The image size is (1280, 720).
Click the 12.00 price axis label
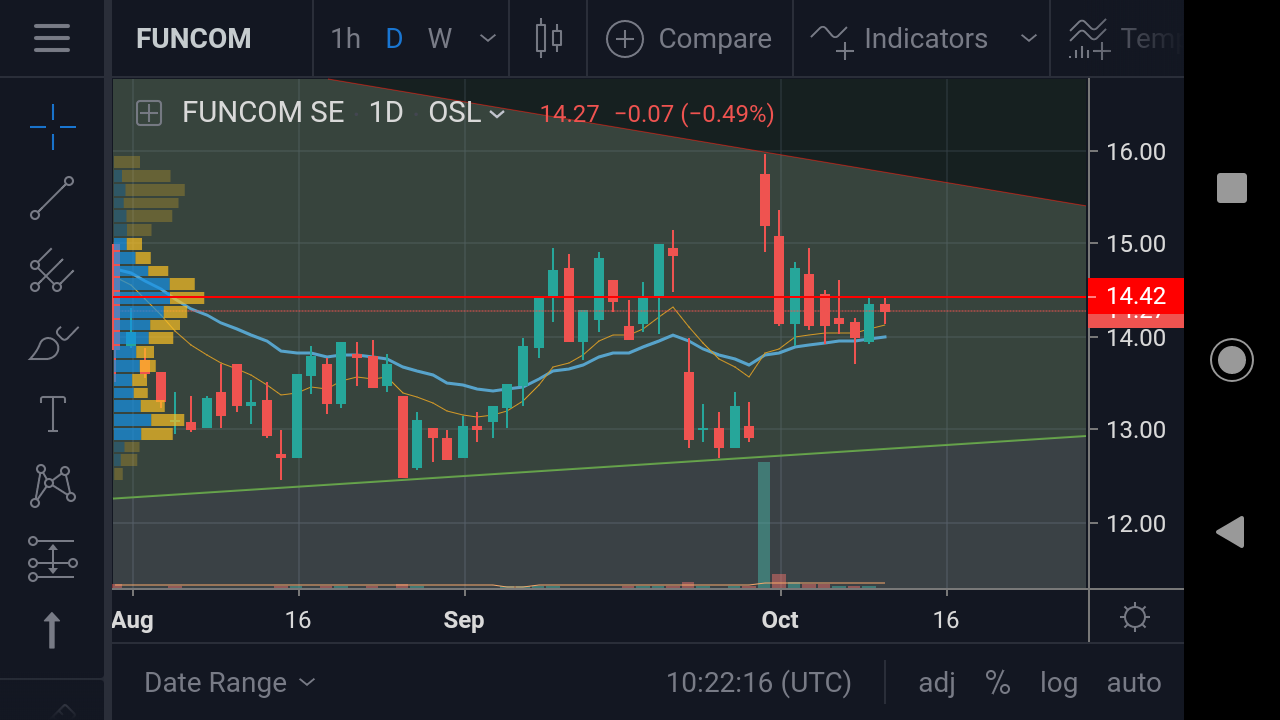click(1136, 524)
